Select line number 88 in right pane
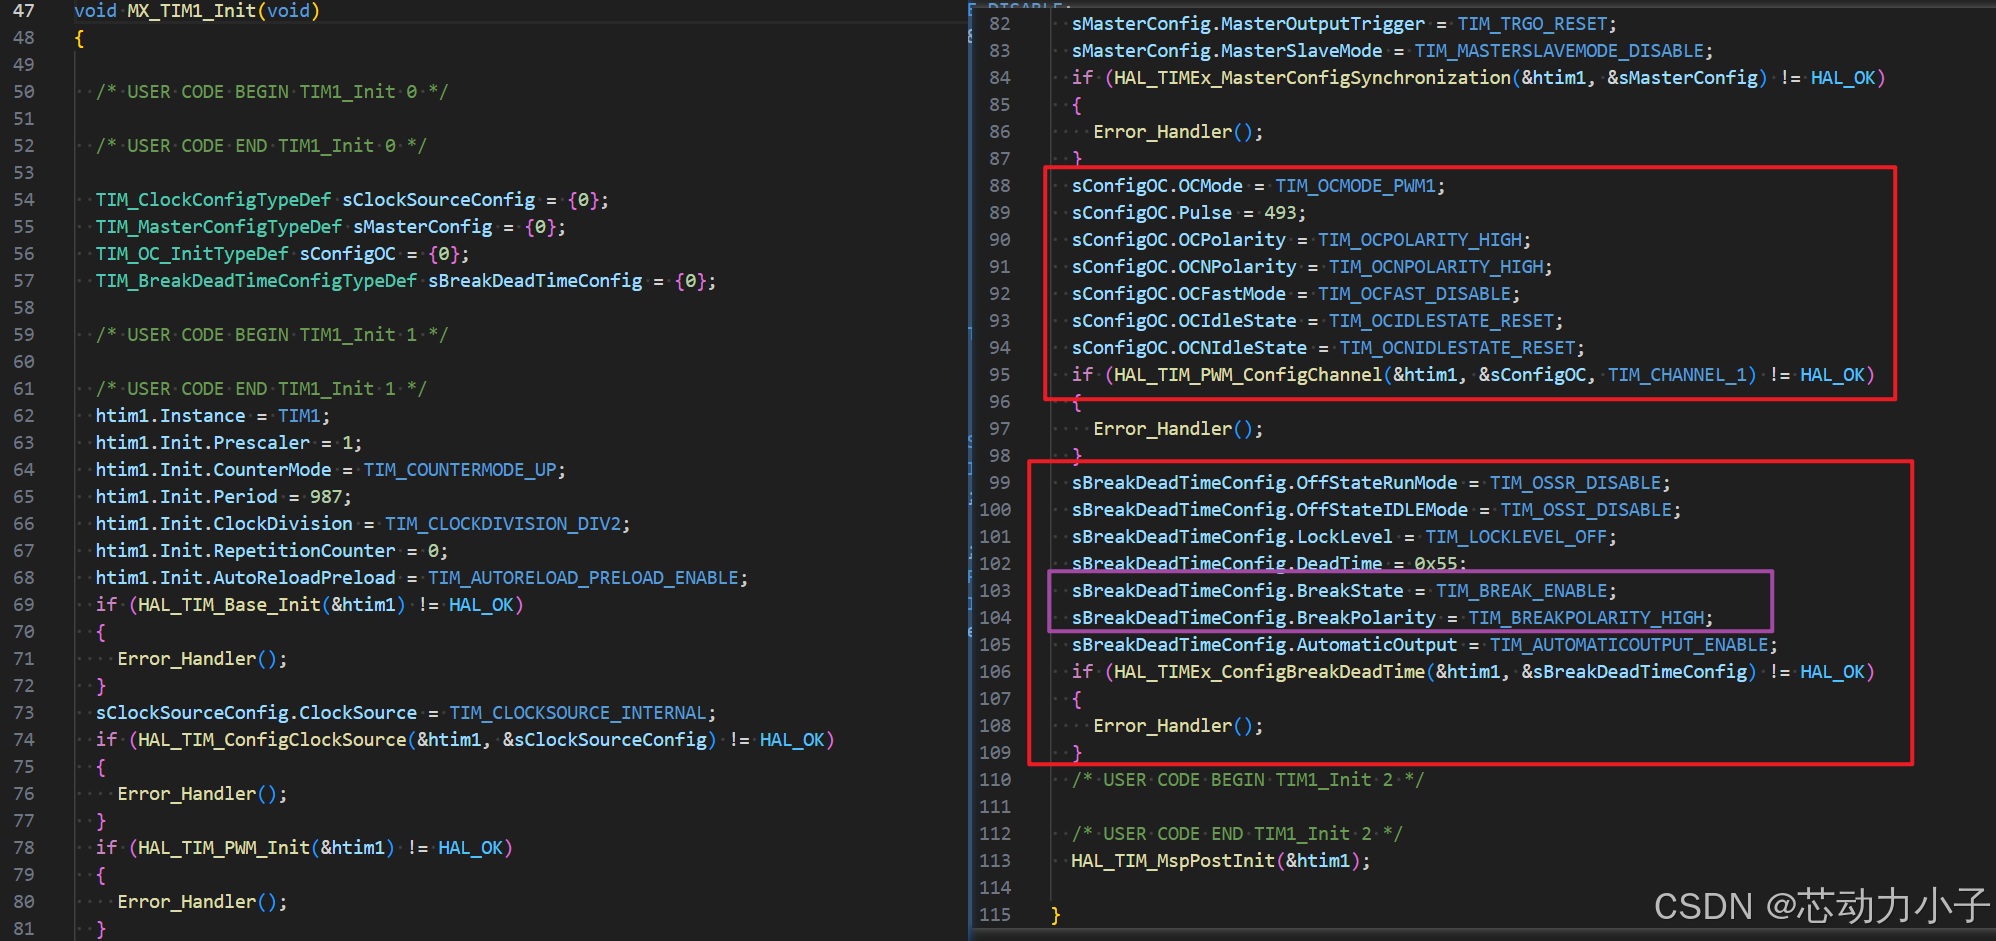Screen dimensions: 1996x941 [x=999, y=186]
